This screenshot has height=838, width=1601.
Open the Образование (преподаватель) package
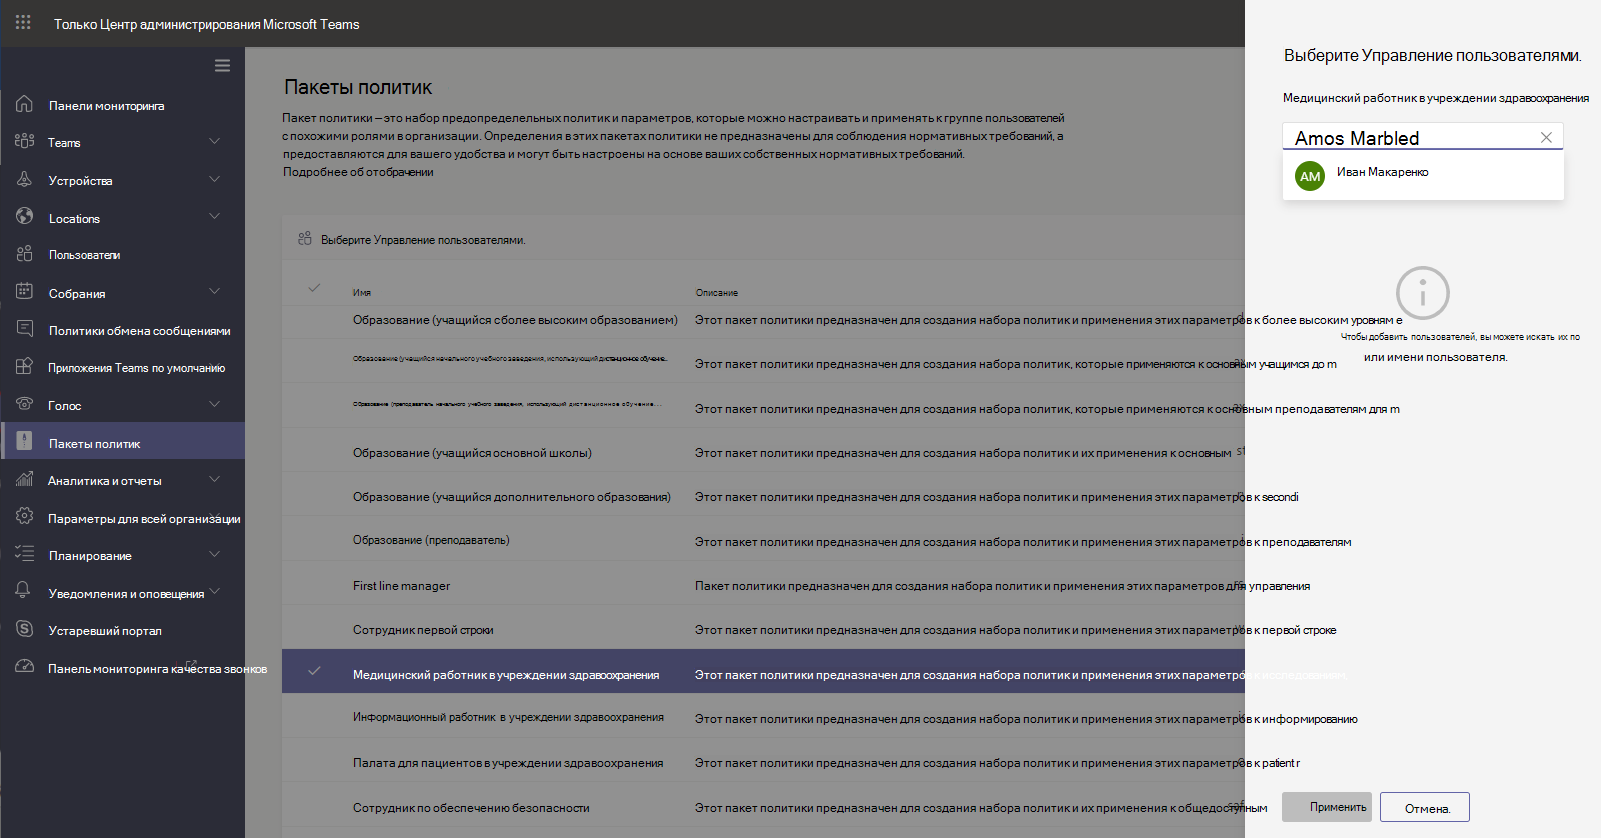[431, 540]
